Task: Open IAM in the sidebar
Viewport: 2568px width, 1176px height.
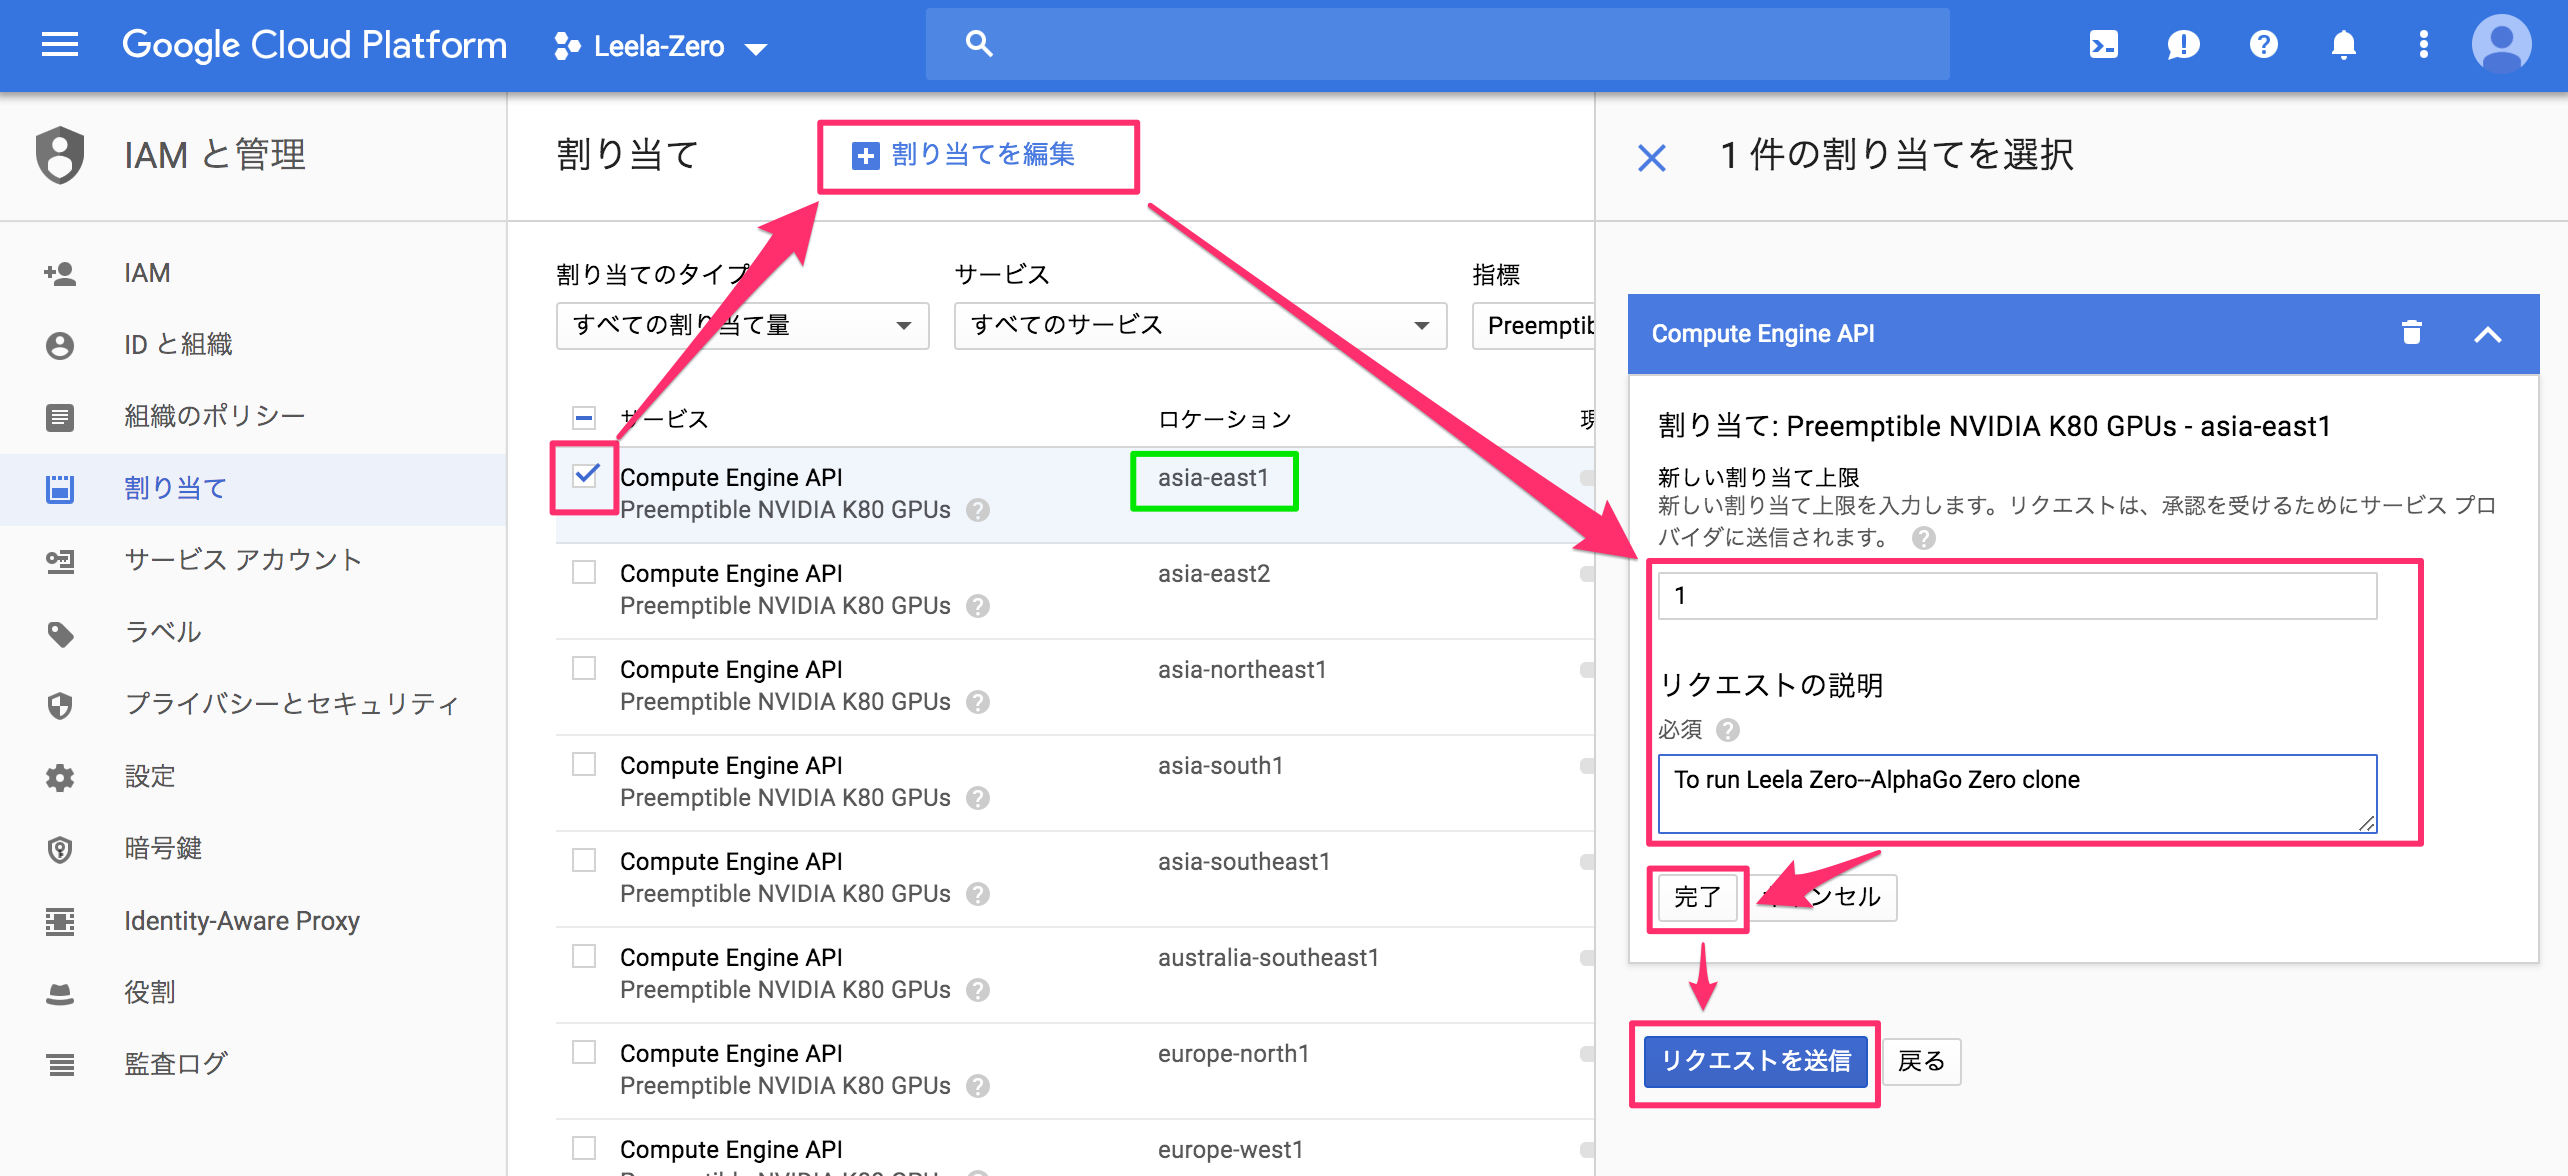Action: click(x=253, y=273)
